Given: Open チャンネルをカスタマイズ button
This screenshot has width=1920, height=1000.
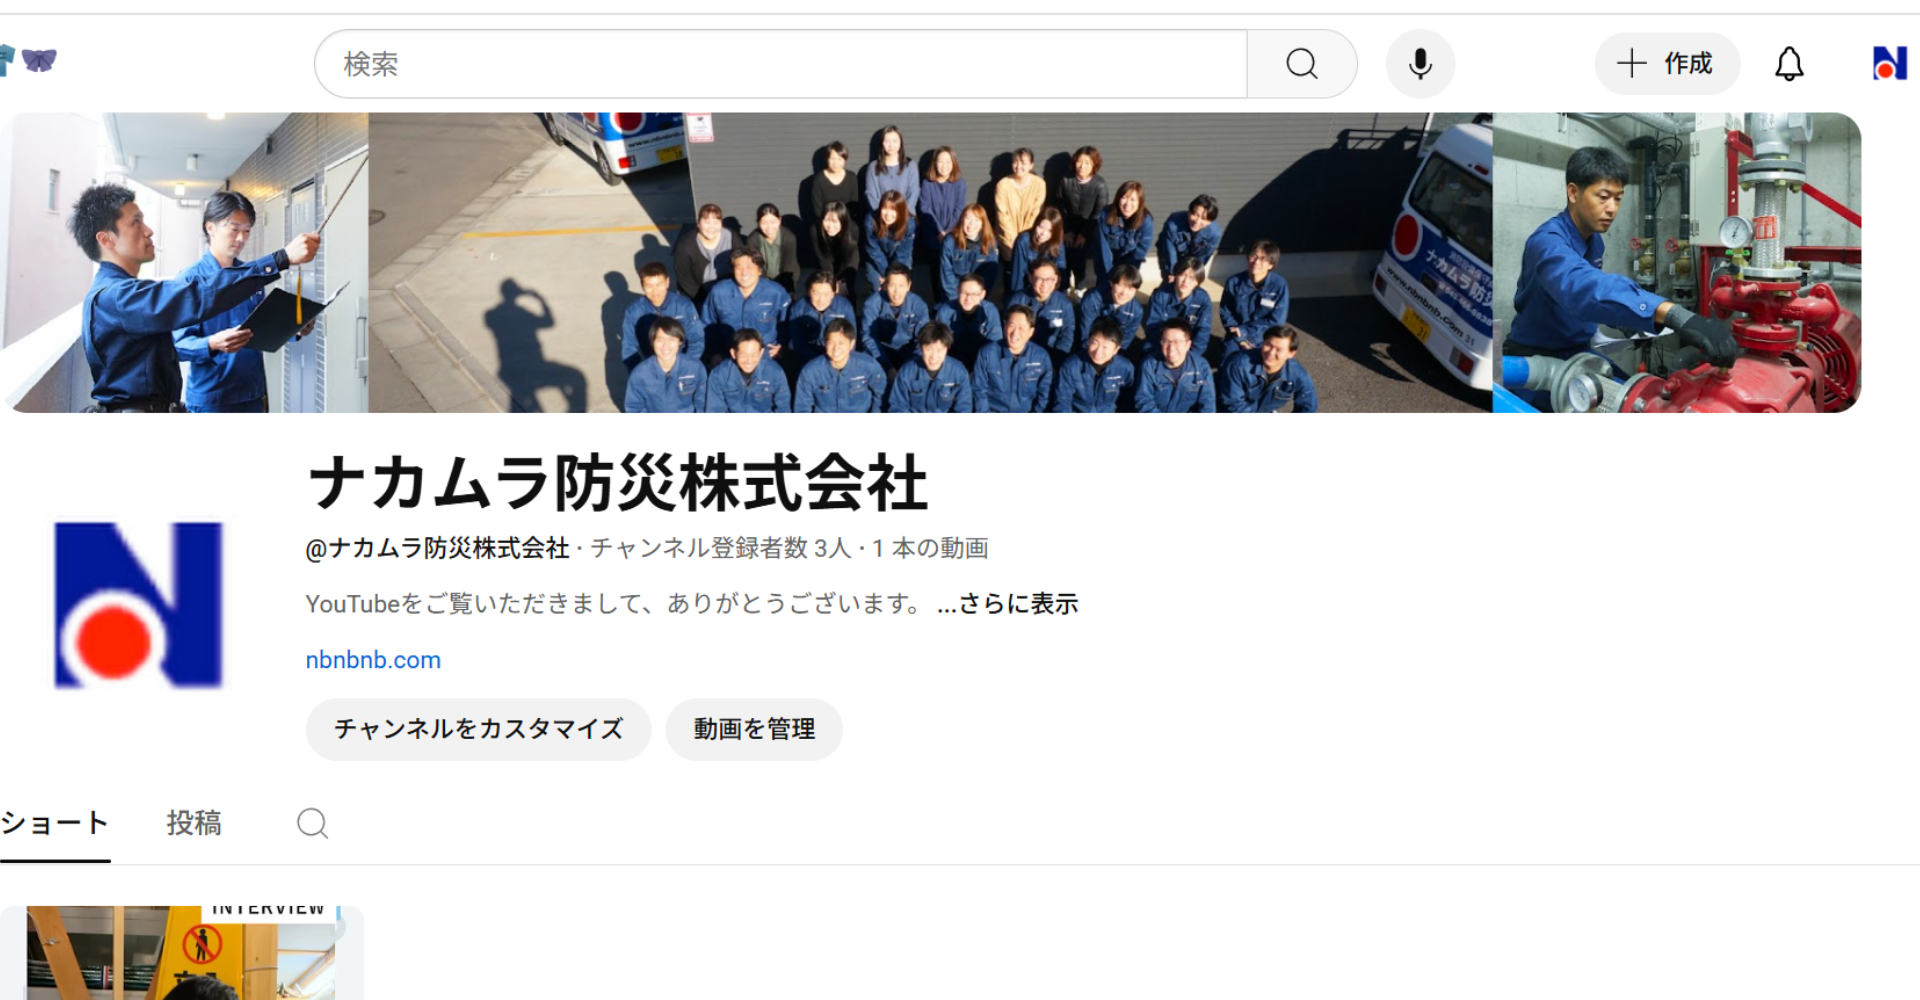Looking at the screenshot, I should (x=478, y=729).
